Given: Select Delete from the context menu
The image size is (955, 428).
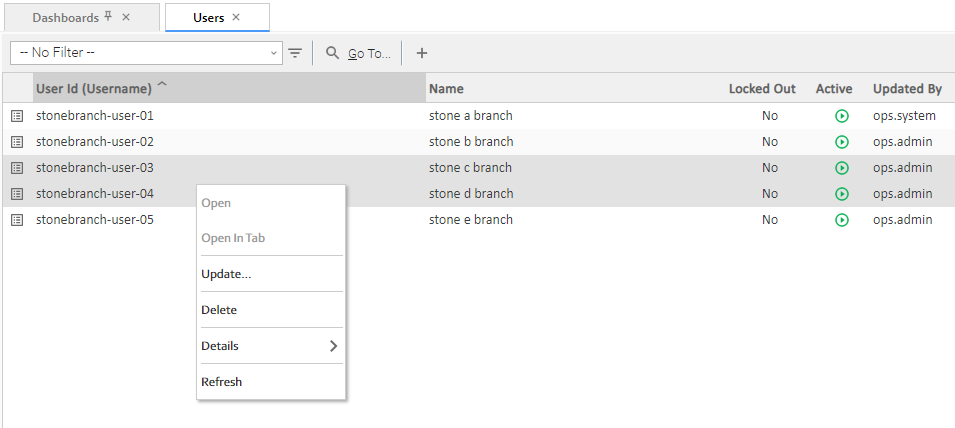Looking at the screenshot, I should [x=219, y=310].
